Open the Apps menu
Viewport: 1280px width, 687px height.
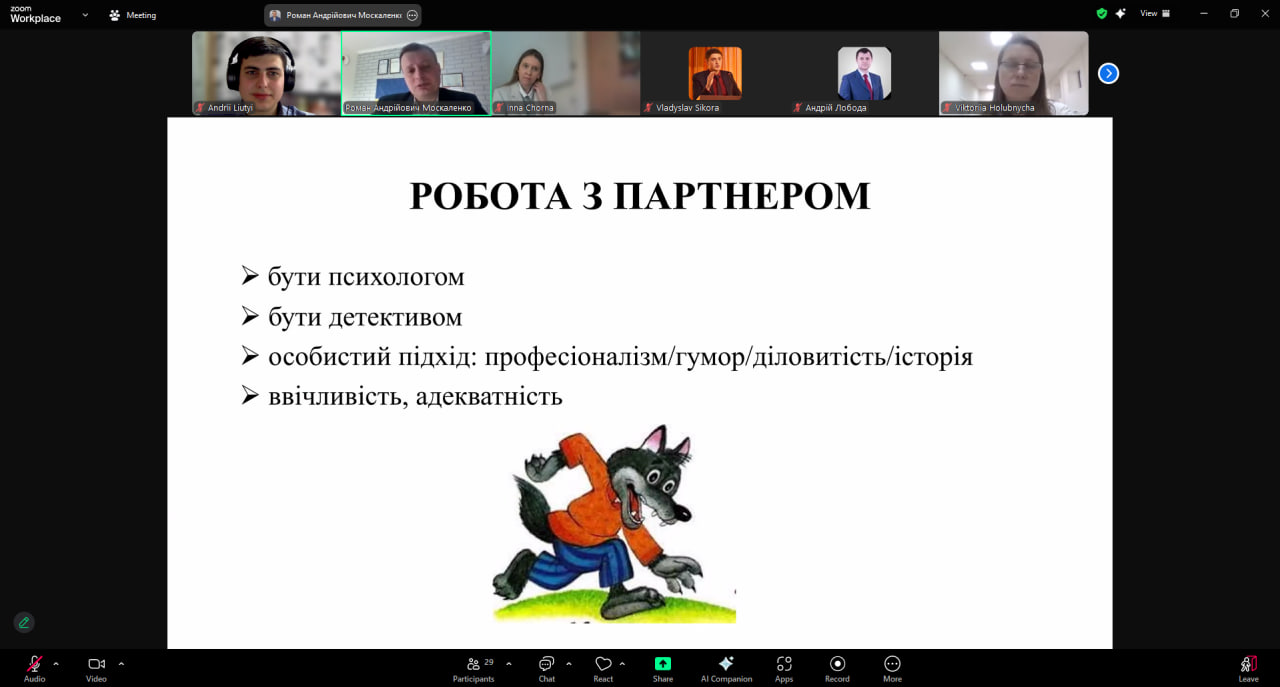click(x=784, y=668)
